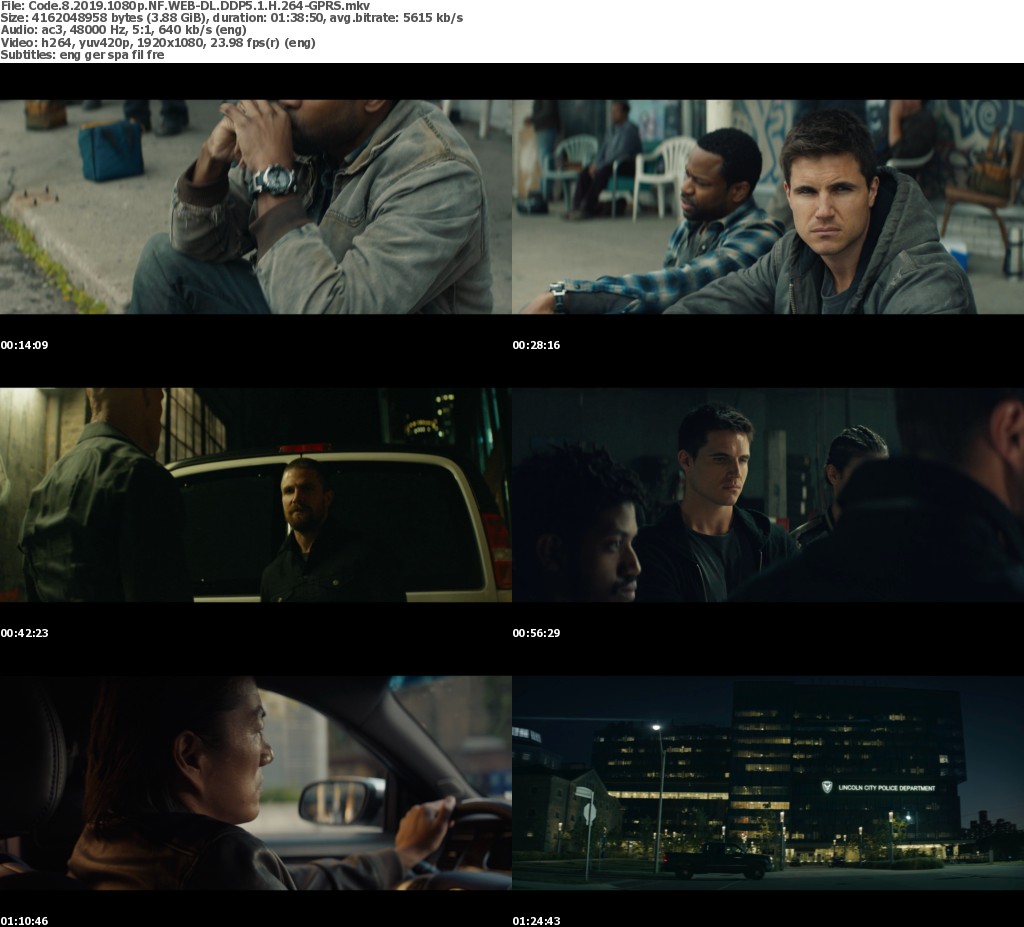
Task: Select the 00:56:29 timestamp
Action: tap(537, 633)
